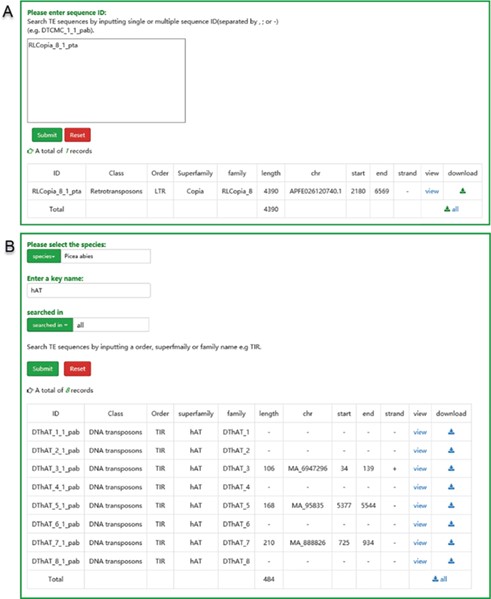Screen dimensions: 491x599
Task: View the DThAT_2_1_pab record
Action: (420, 450)
